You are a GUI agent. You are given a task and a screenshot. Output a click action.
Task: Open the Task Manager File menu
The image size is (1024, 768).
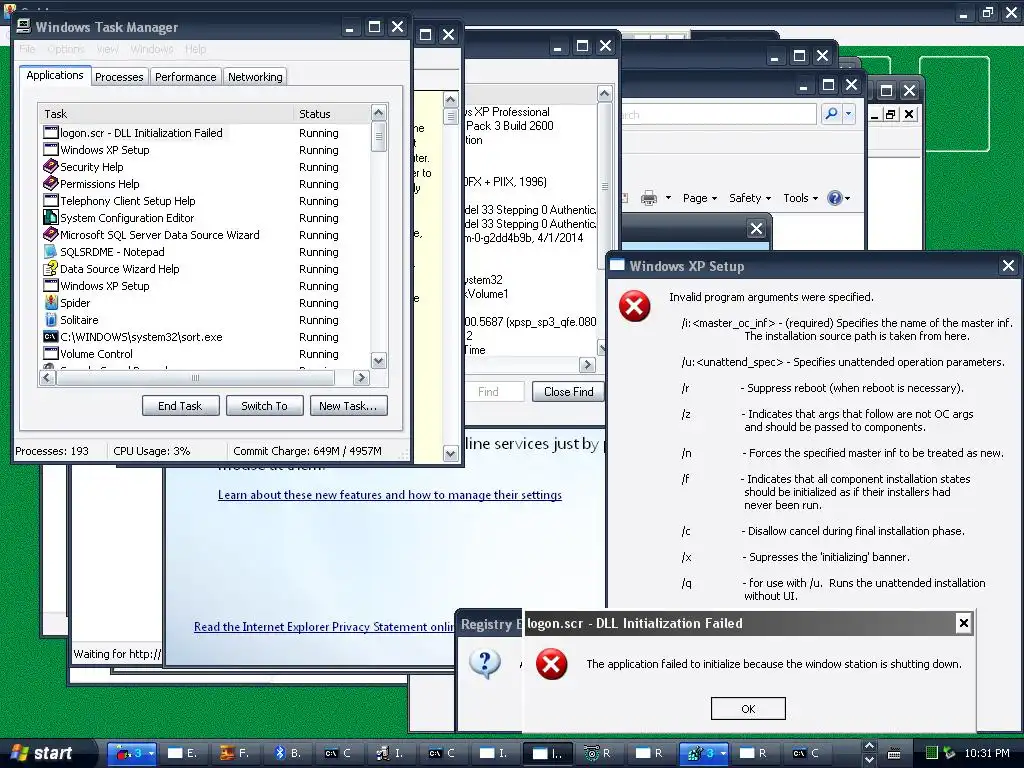click(x=27, y=49)
